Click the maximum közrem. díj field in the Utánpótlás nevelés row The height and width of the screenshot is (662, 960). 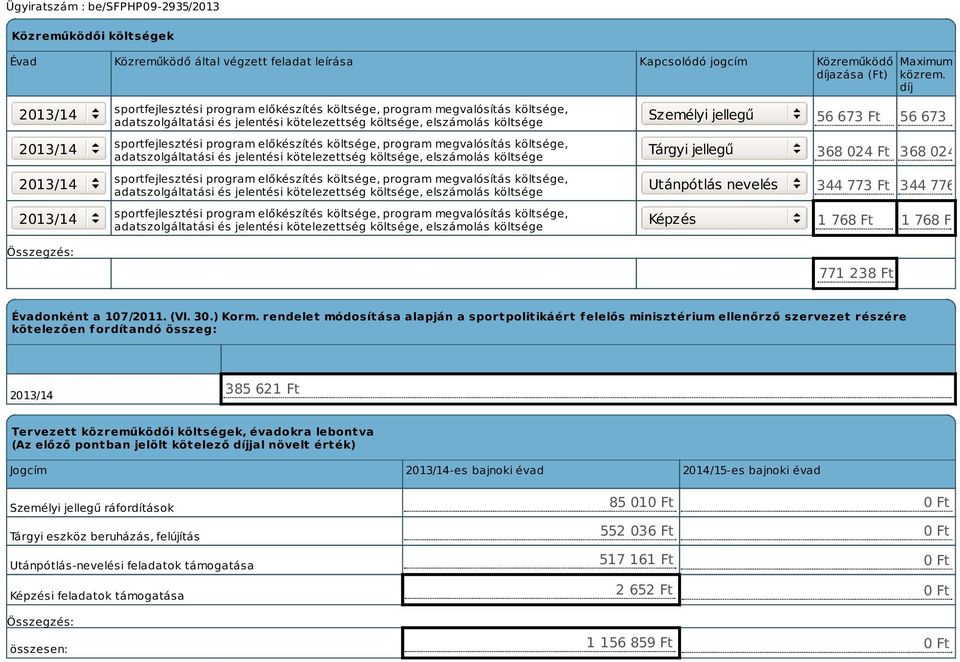coord(926,185)
